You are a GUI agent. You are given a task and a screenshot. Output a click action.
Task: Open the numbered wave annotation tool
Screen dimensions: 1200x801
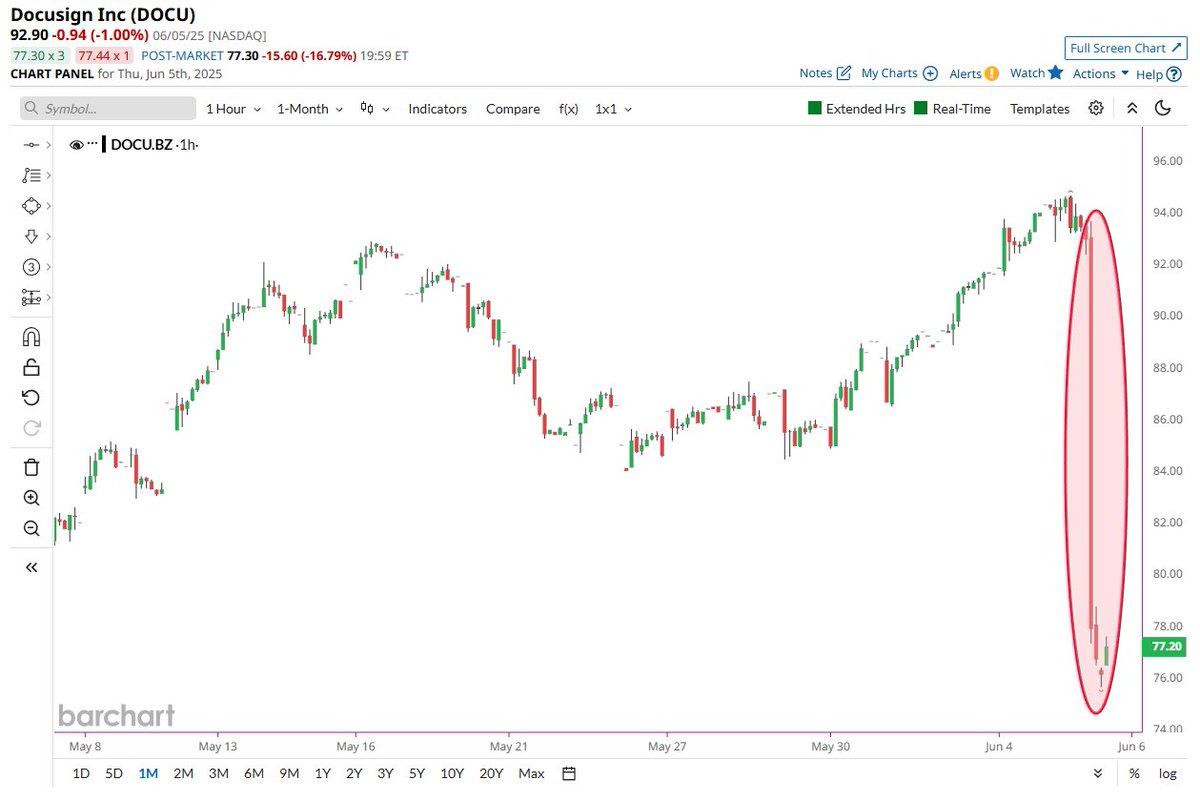point(30,267)
